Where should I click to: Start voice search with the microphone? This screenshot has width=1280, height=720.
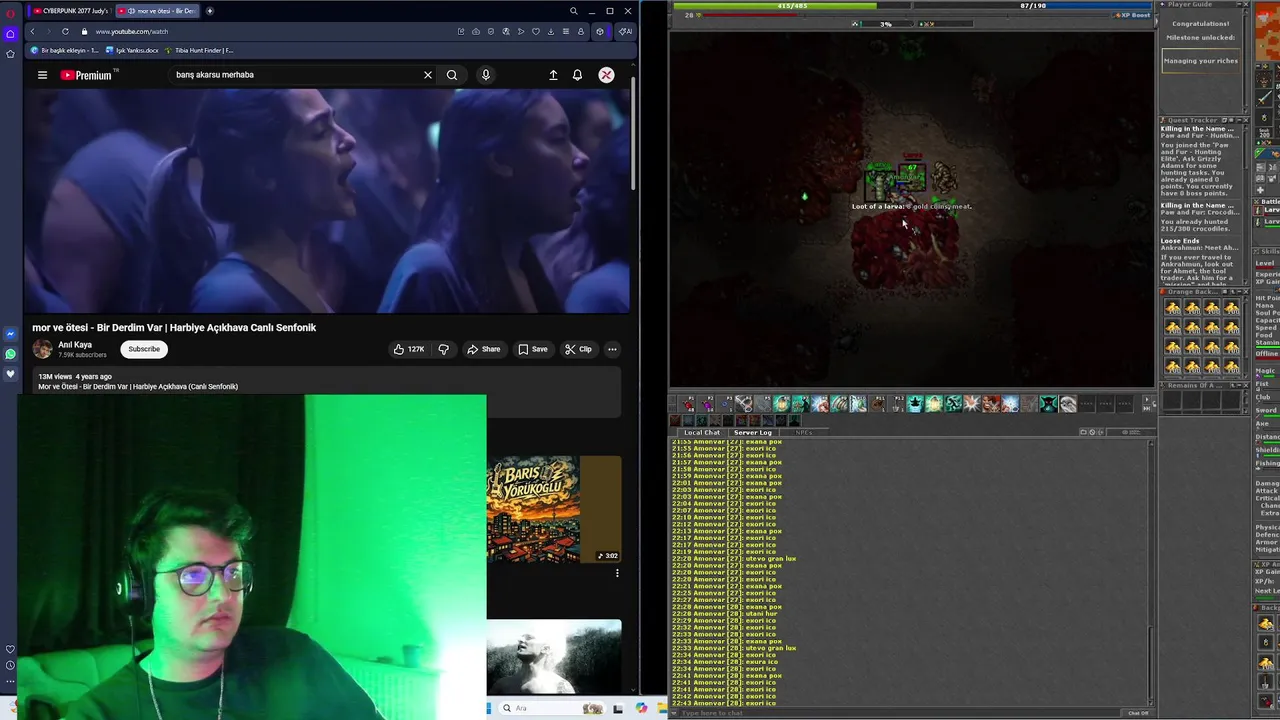pos(486,75)
